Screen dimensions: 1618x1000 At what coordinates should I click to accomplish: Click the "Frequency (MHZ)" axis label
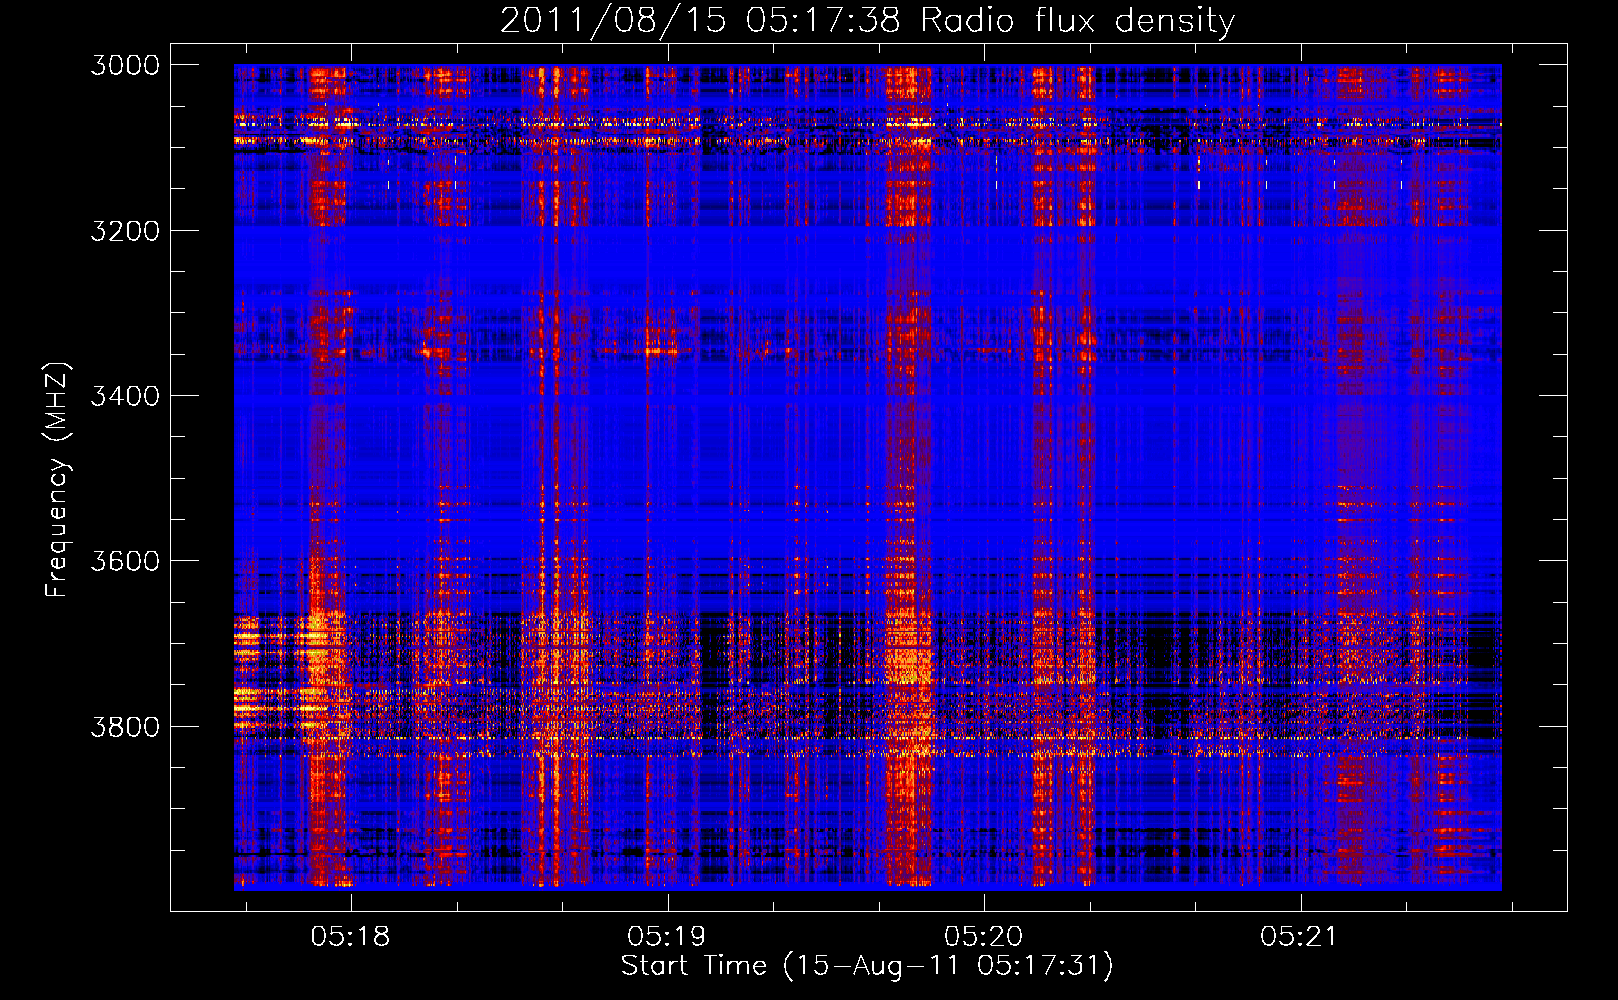[x=57, y=480]
